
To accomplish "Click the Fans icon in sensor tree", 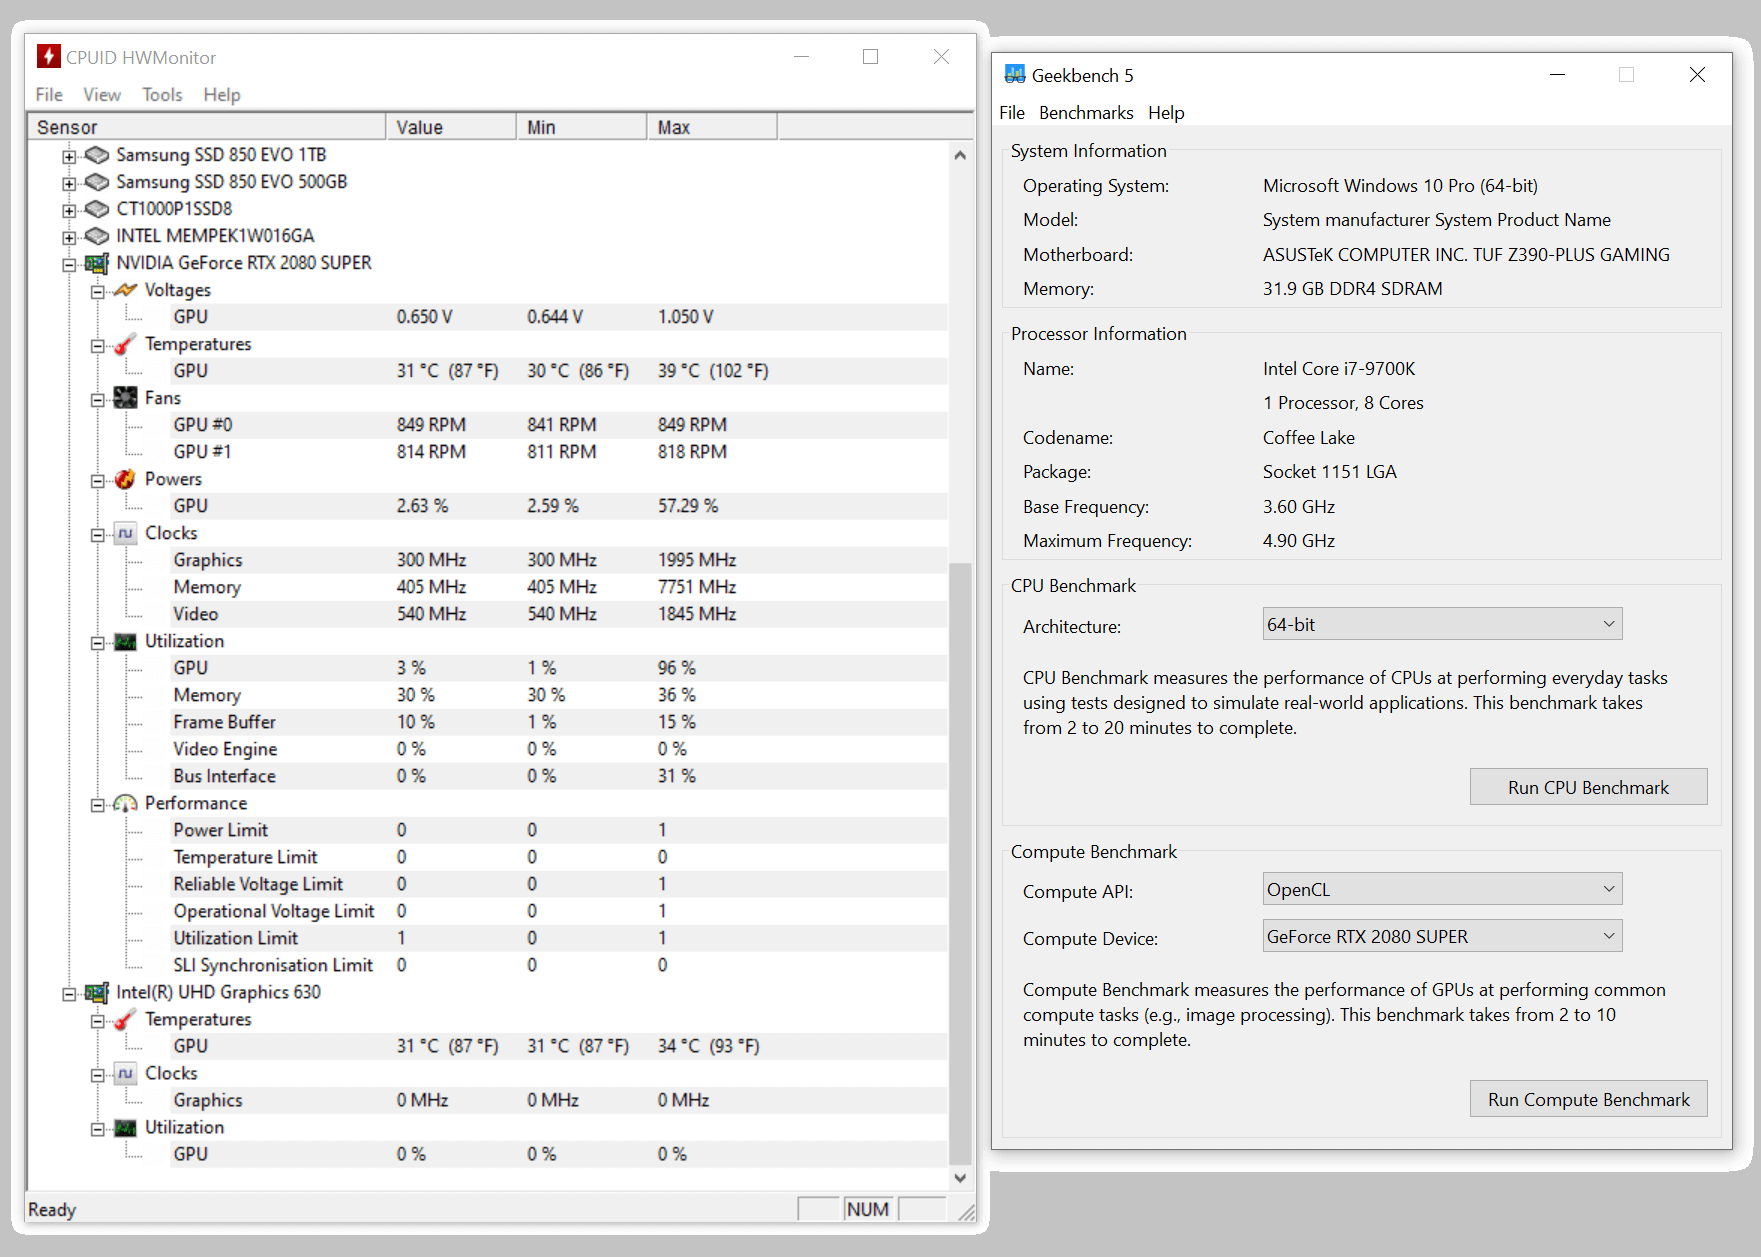I will pyautogui.click(x=125, y=399).
